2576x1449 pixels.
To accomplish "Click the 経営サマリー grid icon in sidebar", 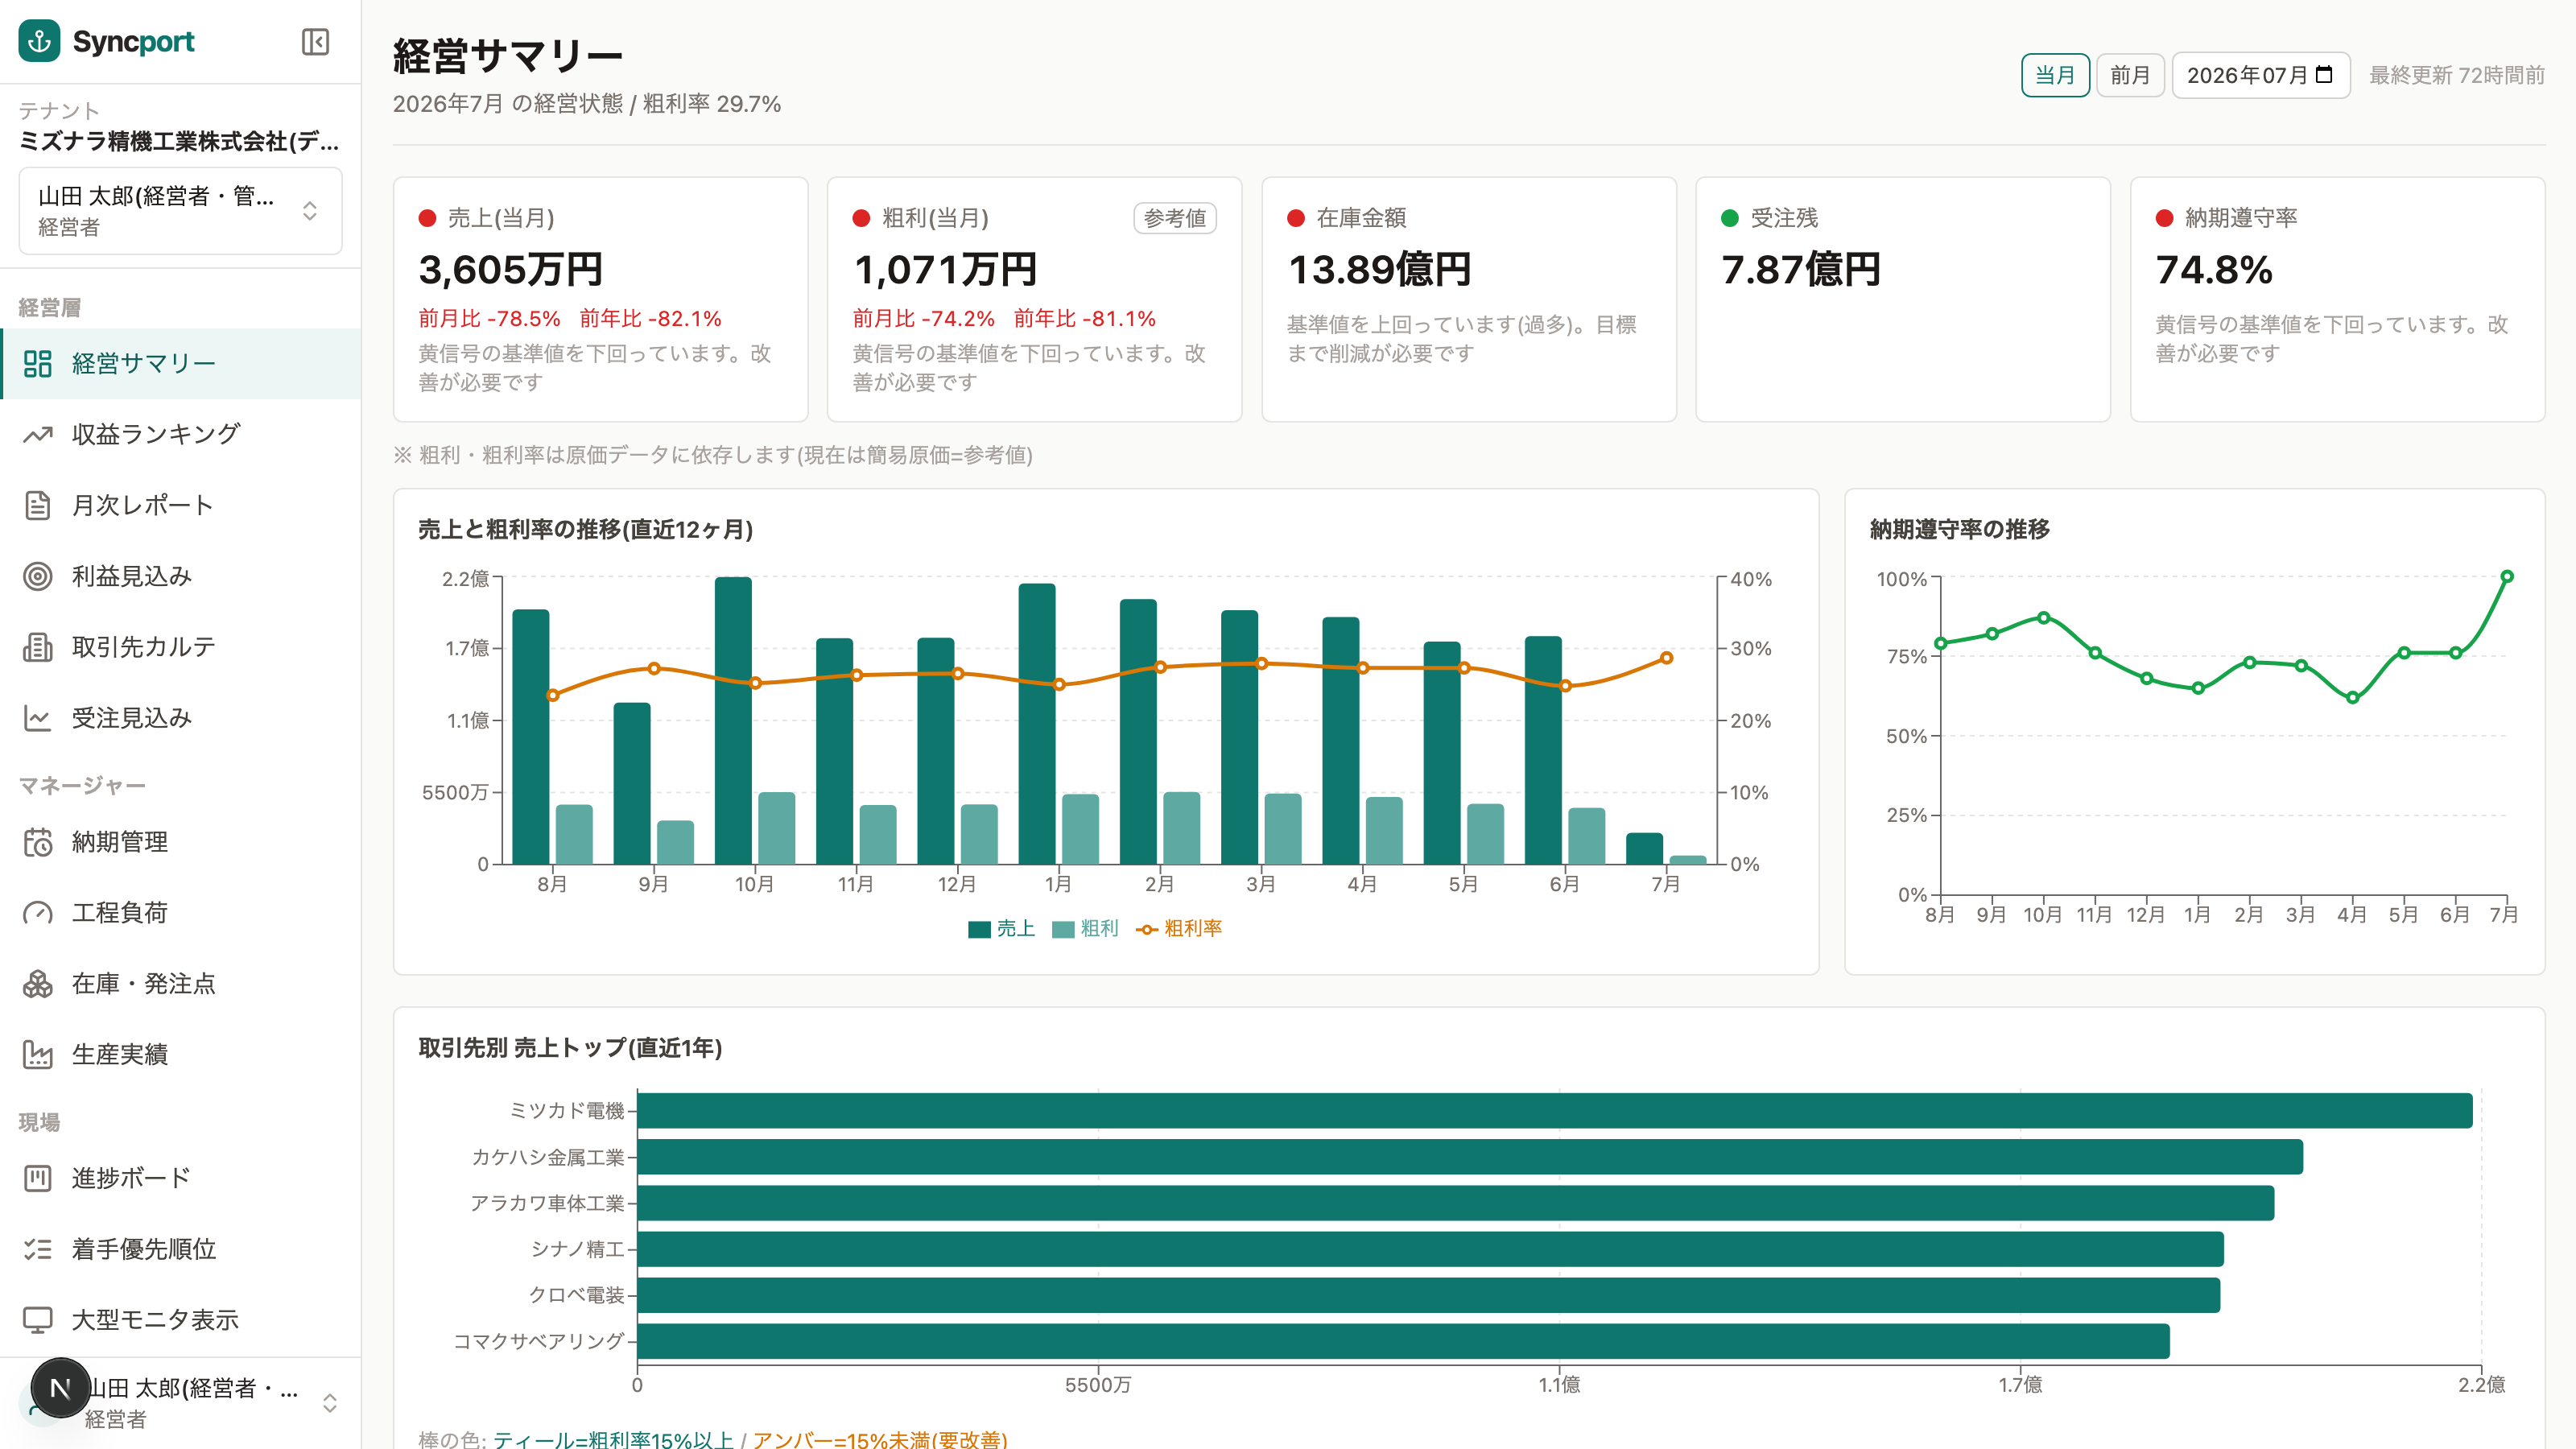I will tap(38, 363).
